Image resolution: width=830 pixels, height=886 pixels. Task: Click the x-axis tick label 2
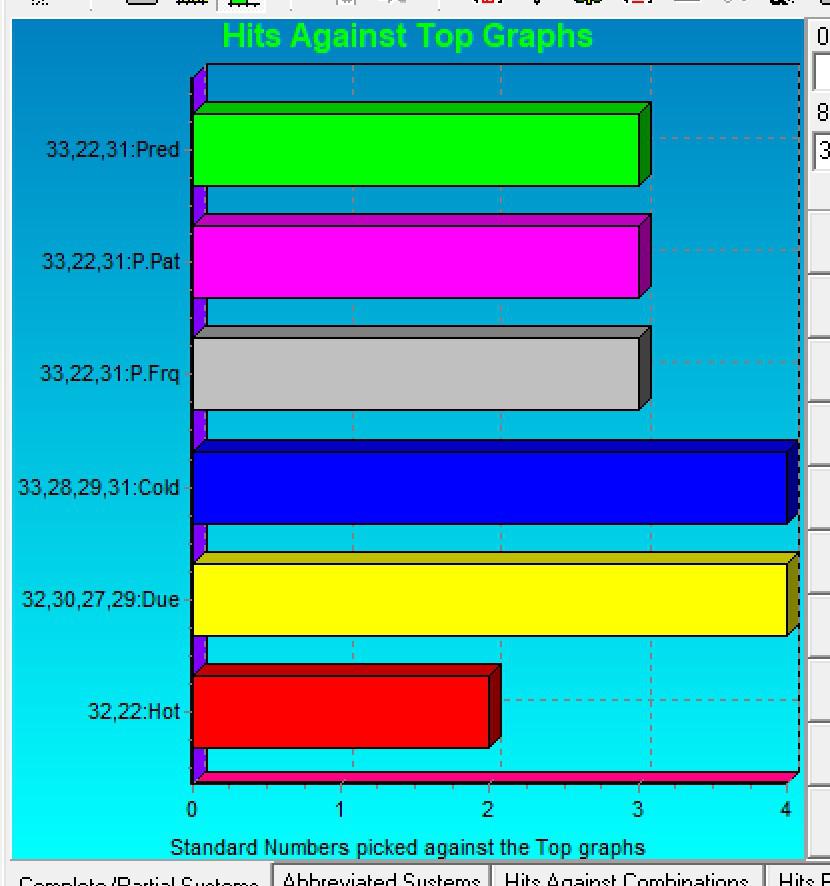point(488,809)
